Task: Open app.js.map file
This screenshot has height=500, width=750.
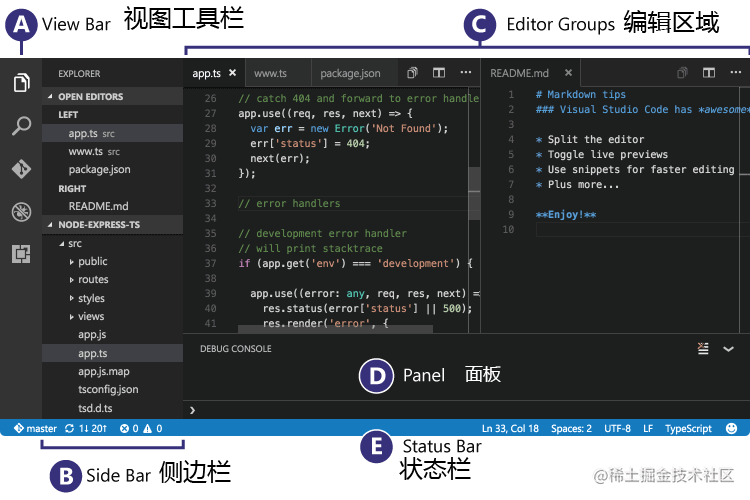Action: pyautogui.click(x=113, y=371)
